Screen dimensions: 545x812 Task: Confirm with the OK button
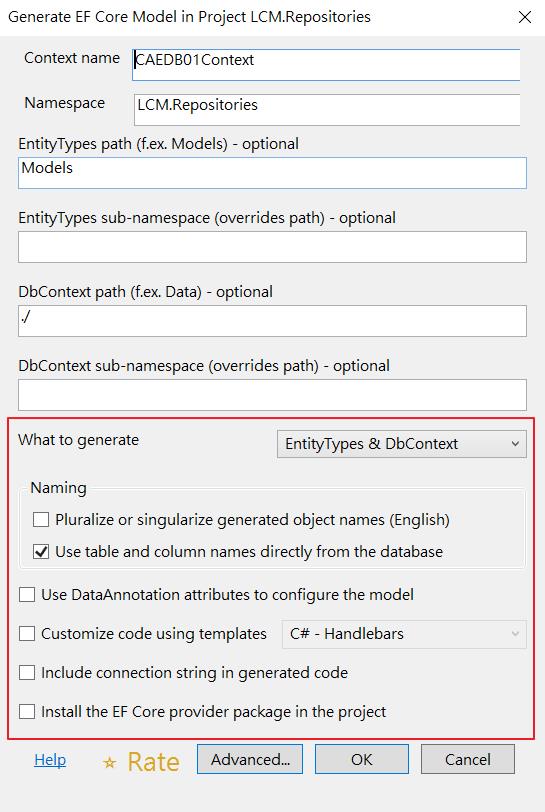pos(362,759)
